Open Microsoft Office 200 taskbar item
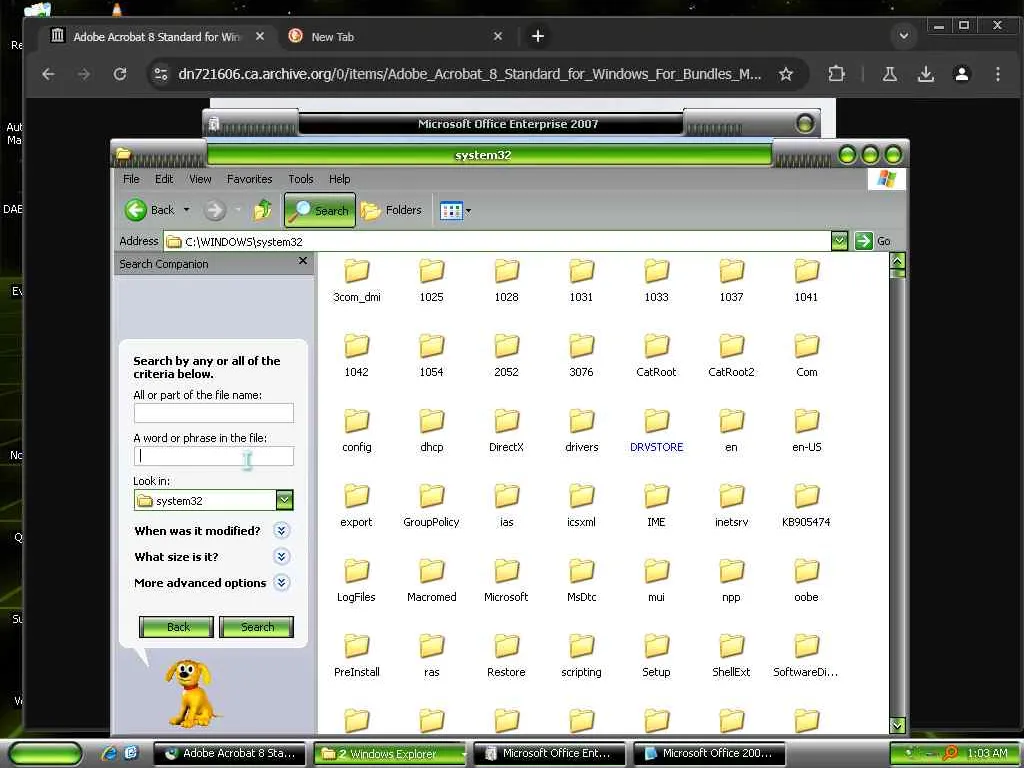Image resolution: width=1024 pixels, height=768 pixels. point(709,754)
